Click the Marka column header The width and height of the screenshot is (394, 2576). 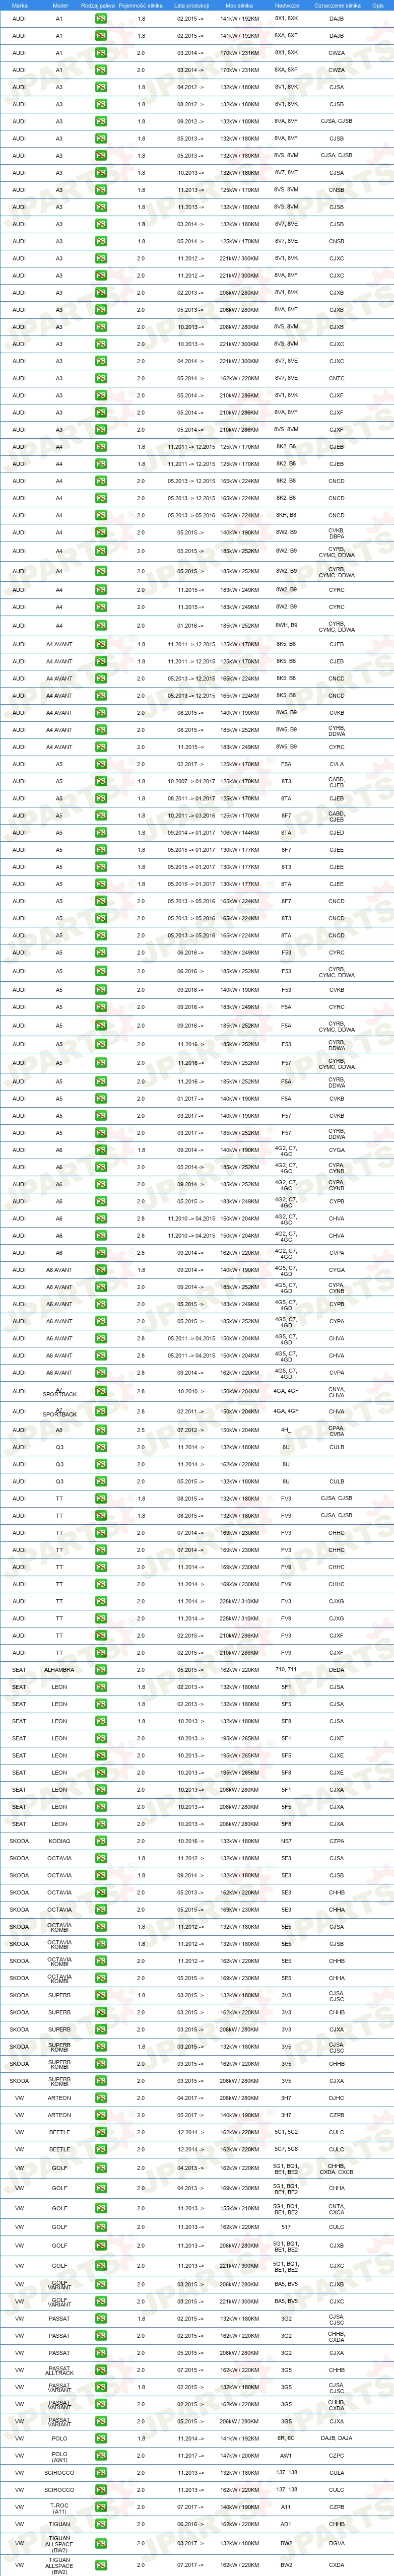coord(19,5)
